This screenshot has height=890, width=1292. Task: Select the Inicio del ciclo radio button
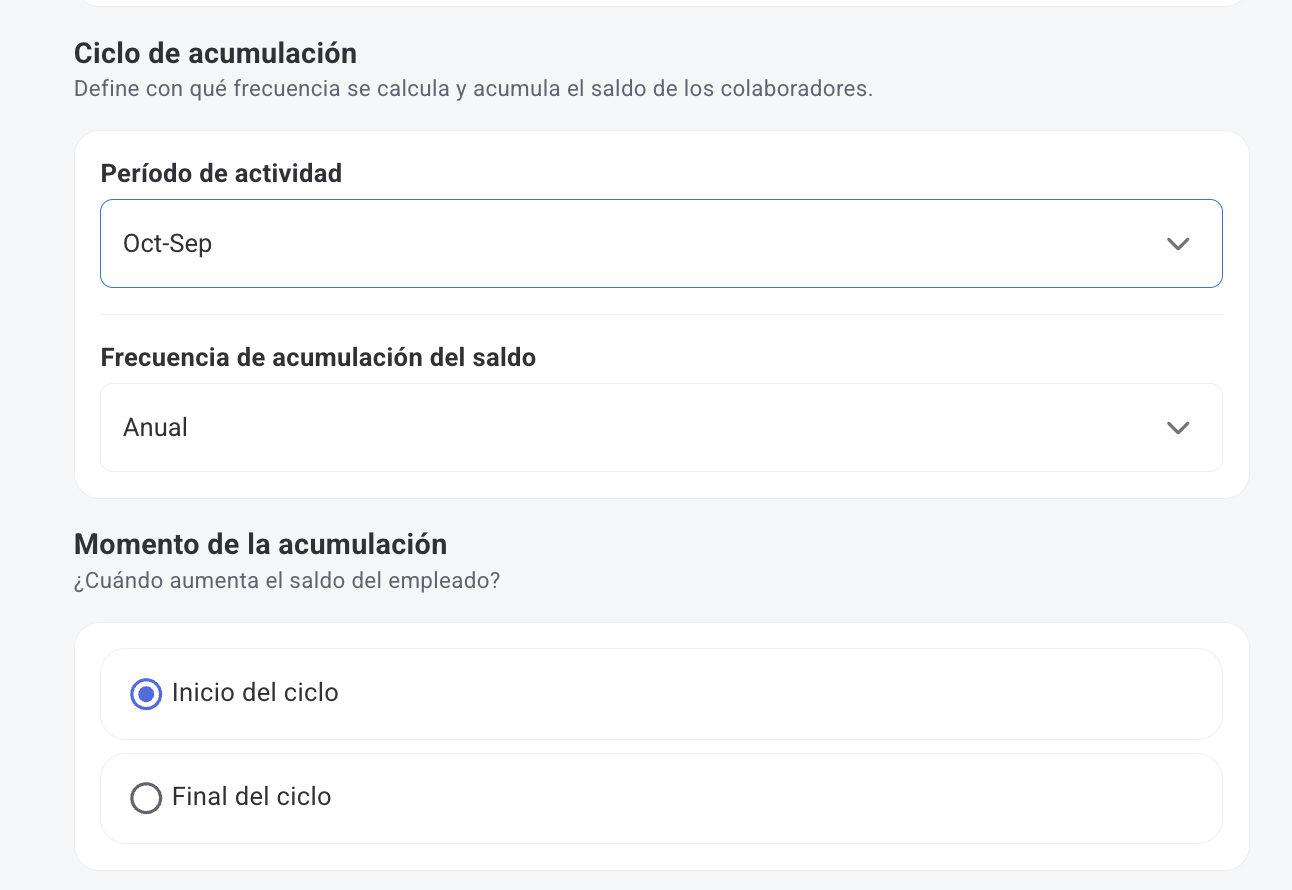(146, 693)
